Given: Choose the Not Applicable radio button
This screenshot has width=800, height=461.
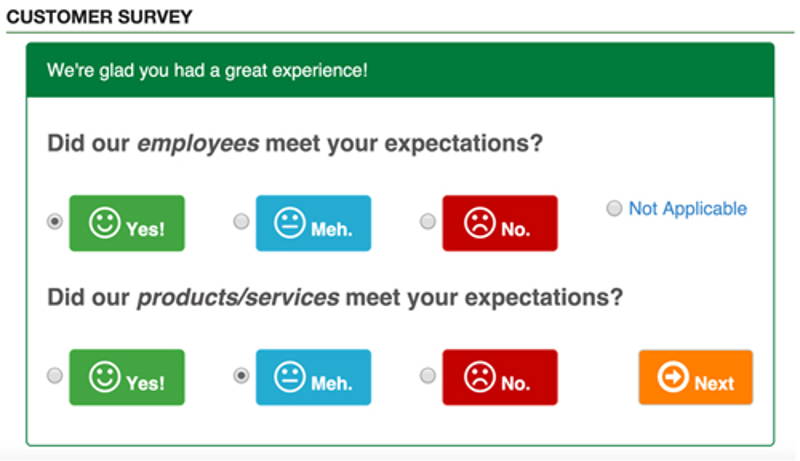Looking at the screenshot, I should pyautogui.click(x=614, y=208).
